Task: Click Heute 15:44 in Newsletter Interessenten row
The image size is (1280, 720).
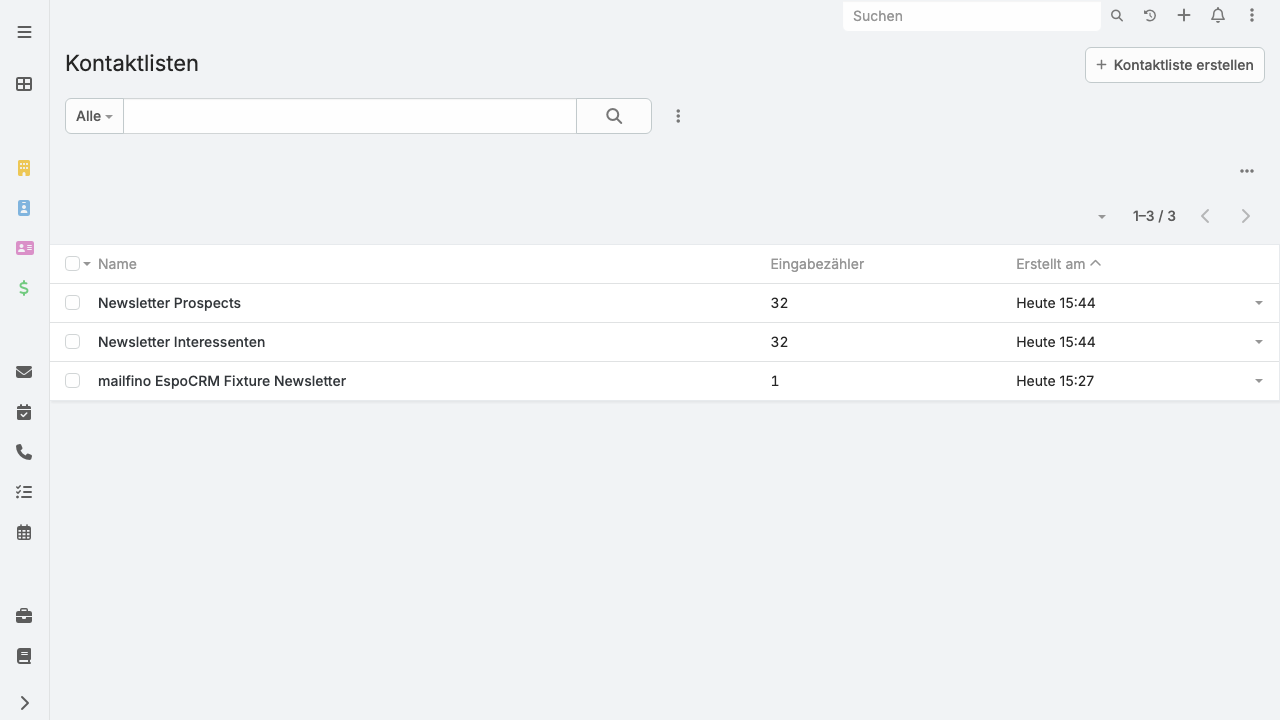Action: point(1055,342)
